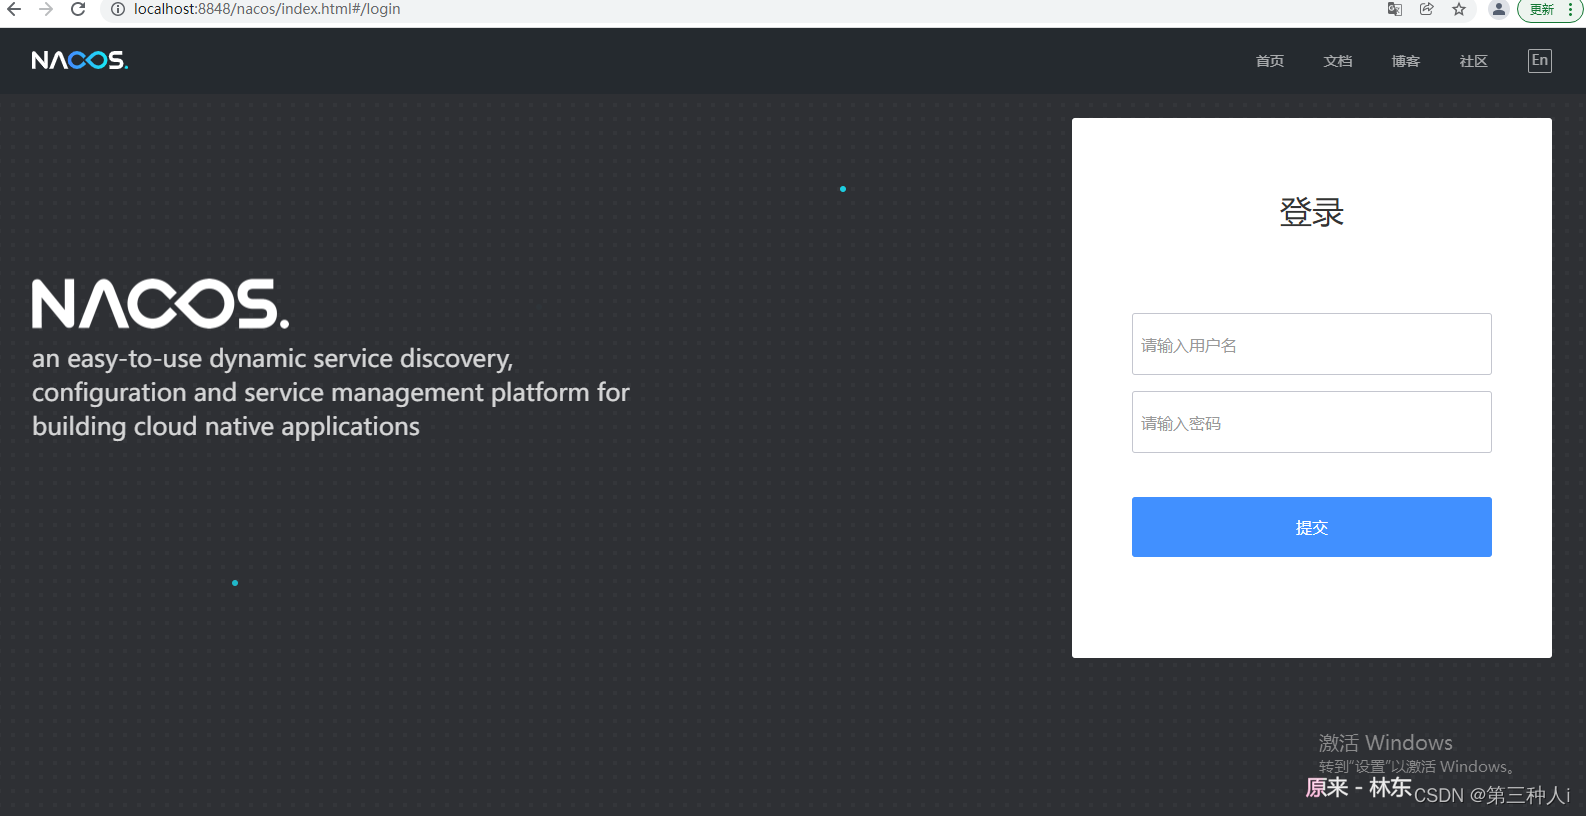The image size is (1586, 816).
Task: Click the 'an easy-to-use dynamic service discovery' text
Action: [273, 358]
